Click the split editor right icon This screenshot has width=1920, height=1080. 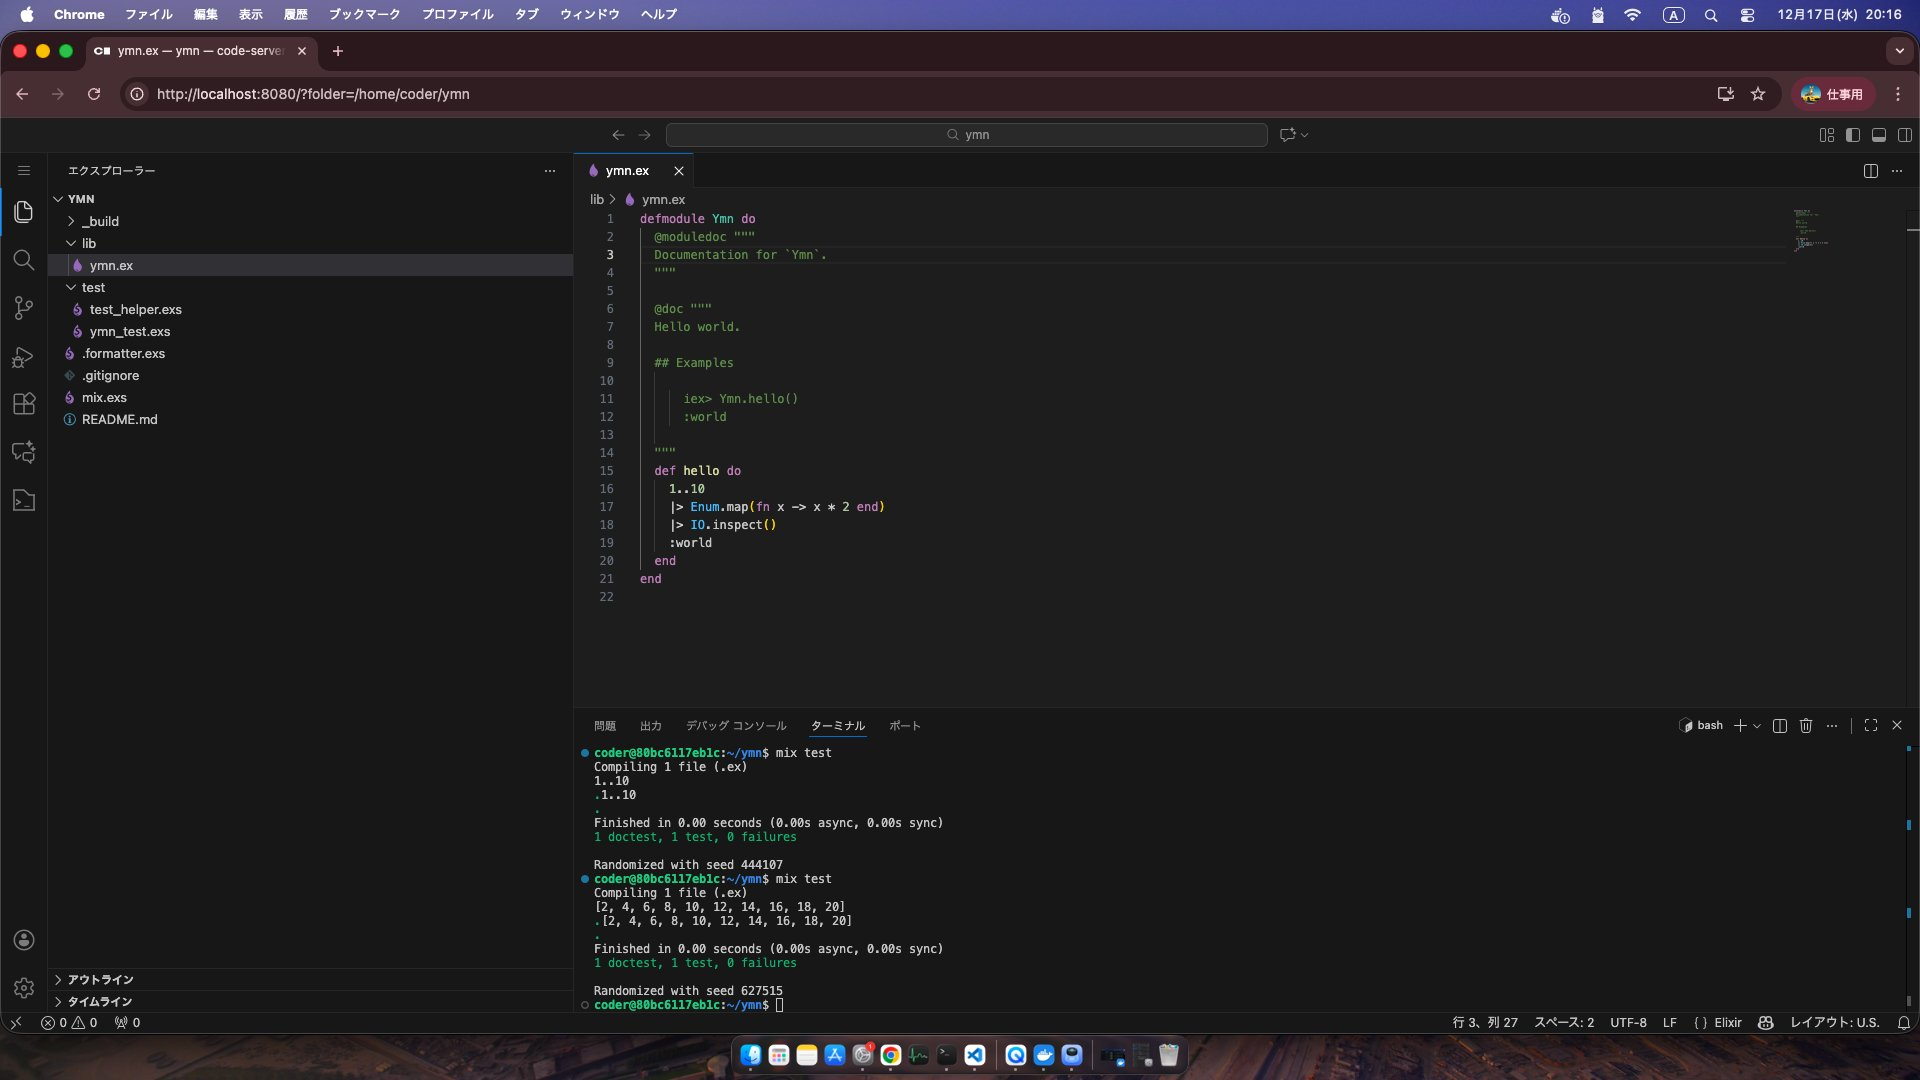point(1870,171)
